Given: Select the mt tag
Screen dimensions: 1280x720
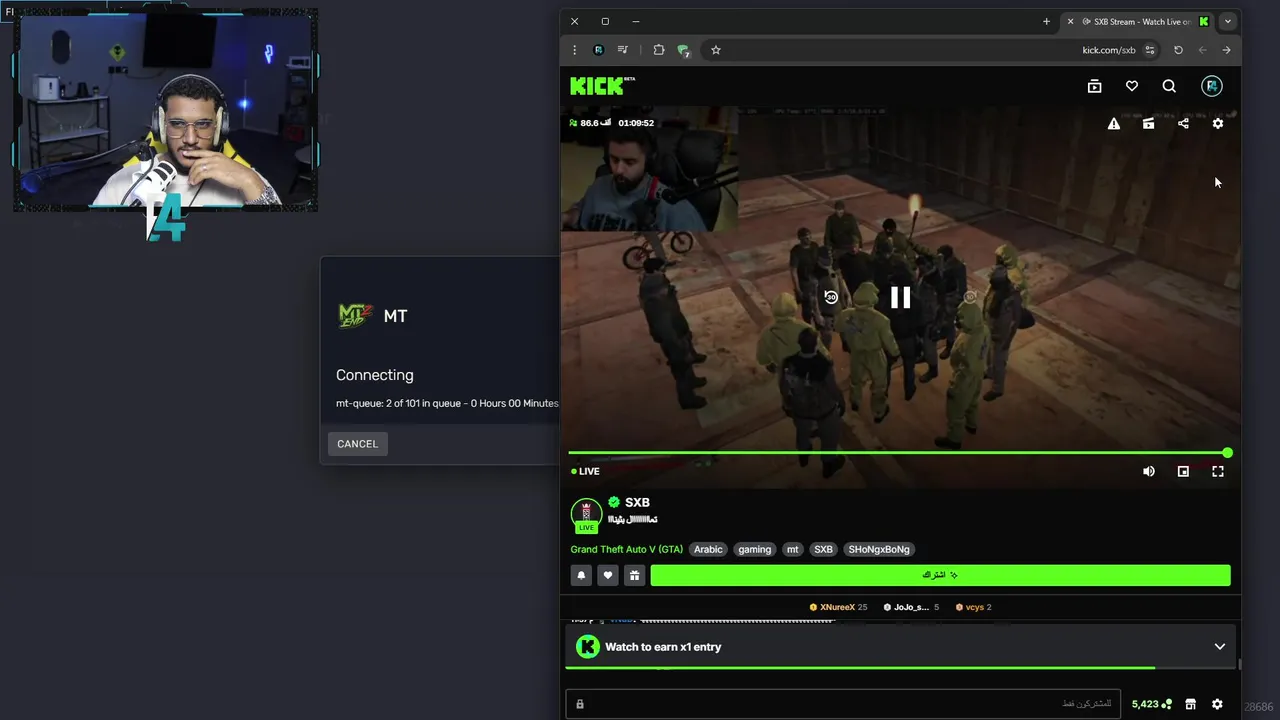Looking at the screenshot, I should pos(792,549).
